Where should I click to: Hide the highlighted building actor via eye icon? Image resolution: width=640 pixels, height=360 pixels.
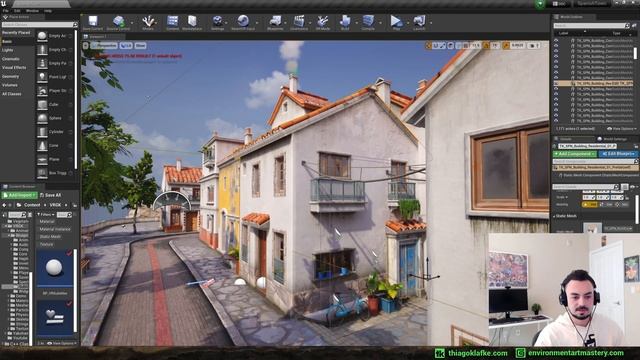click(556, 83)
